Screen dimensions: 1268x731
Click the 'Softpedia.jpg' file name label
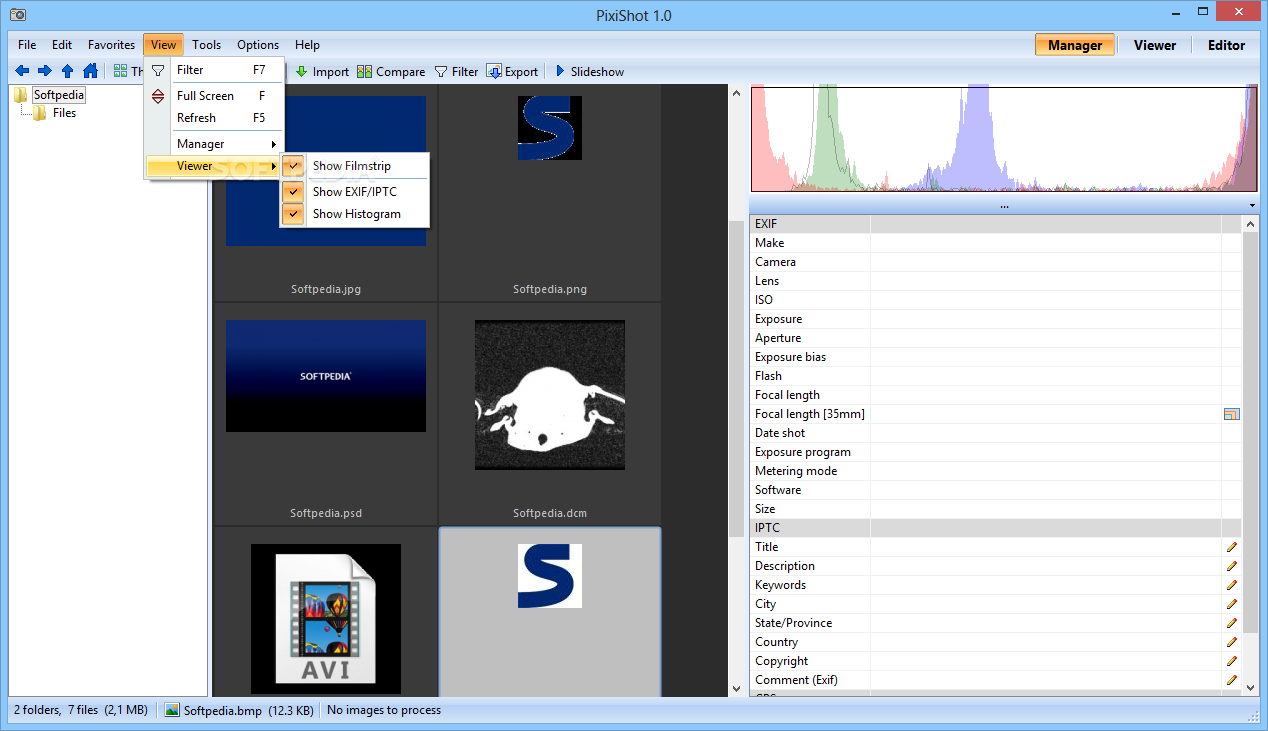(326, 289)
